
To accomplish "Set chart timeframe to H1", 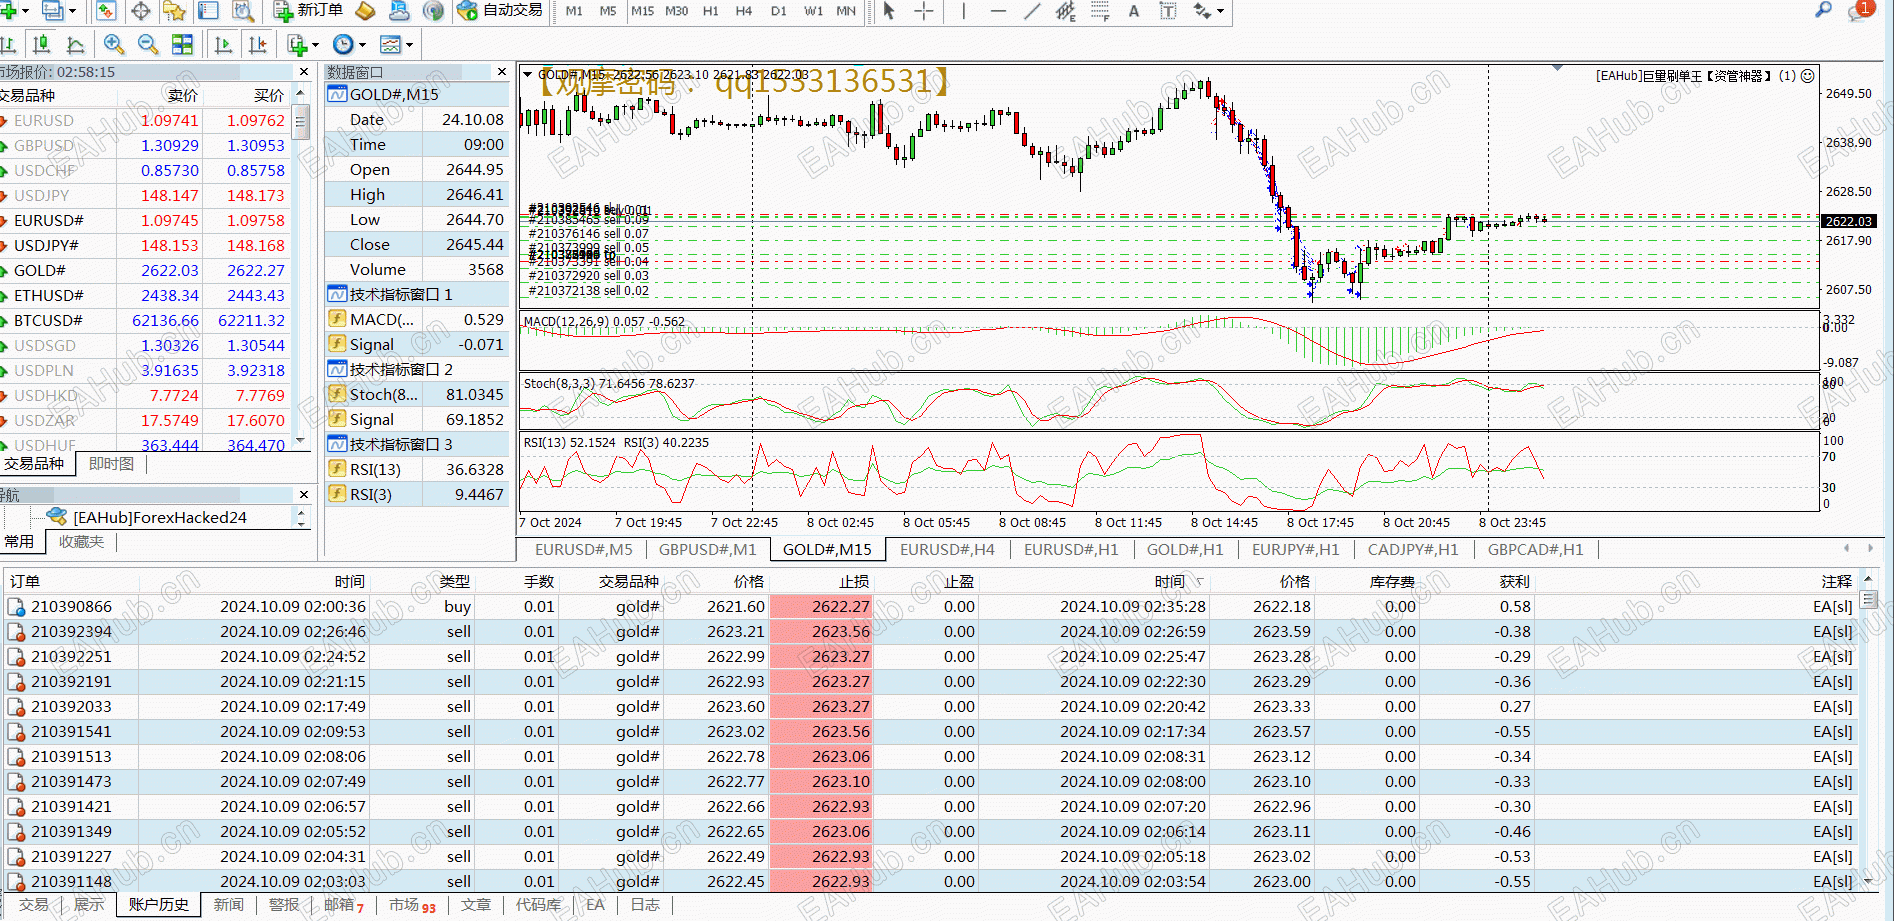I will point(710,11).
